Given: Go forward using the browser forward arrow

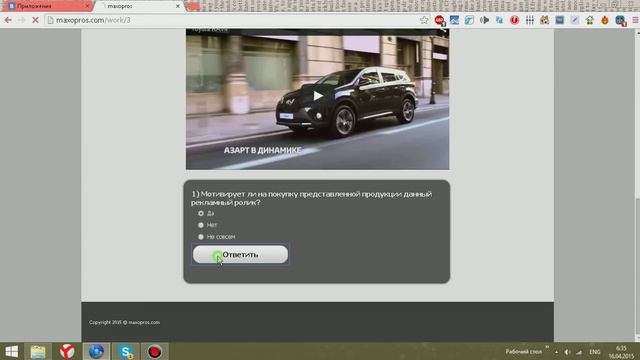Looking at the screenshot, I should click(x=22, y=20).
